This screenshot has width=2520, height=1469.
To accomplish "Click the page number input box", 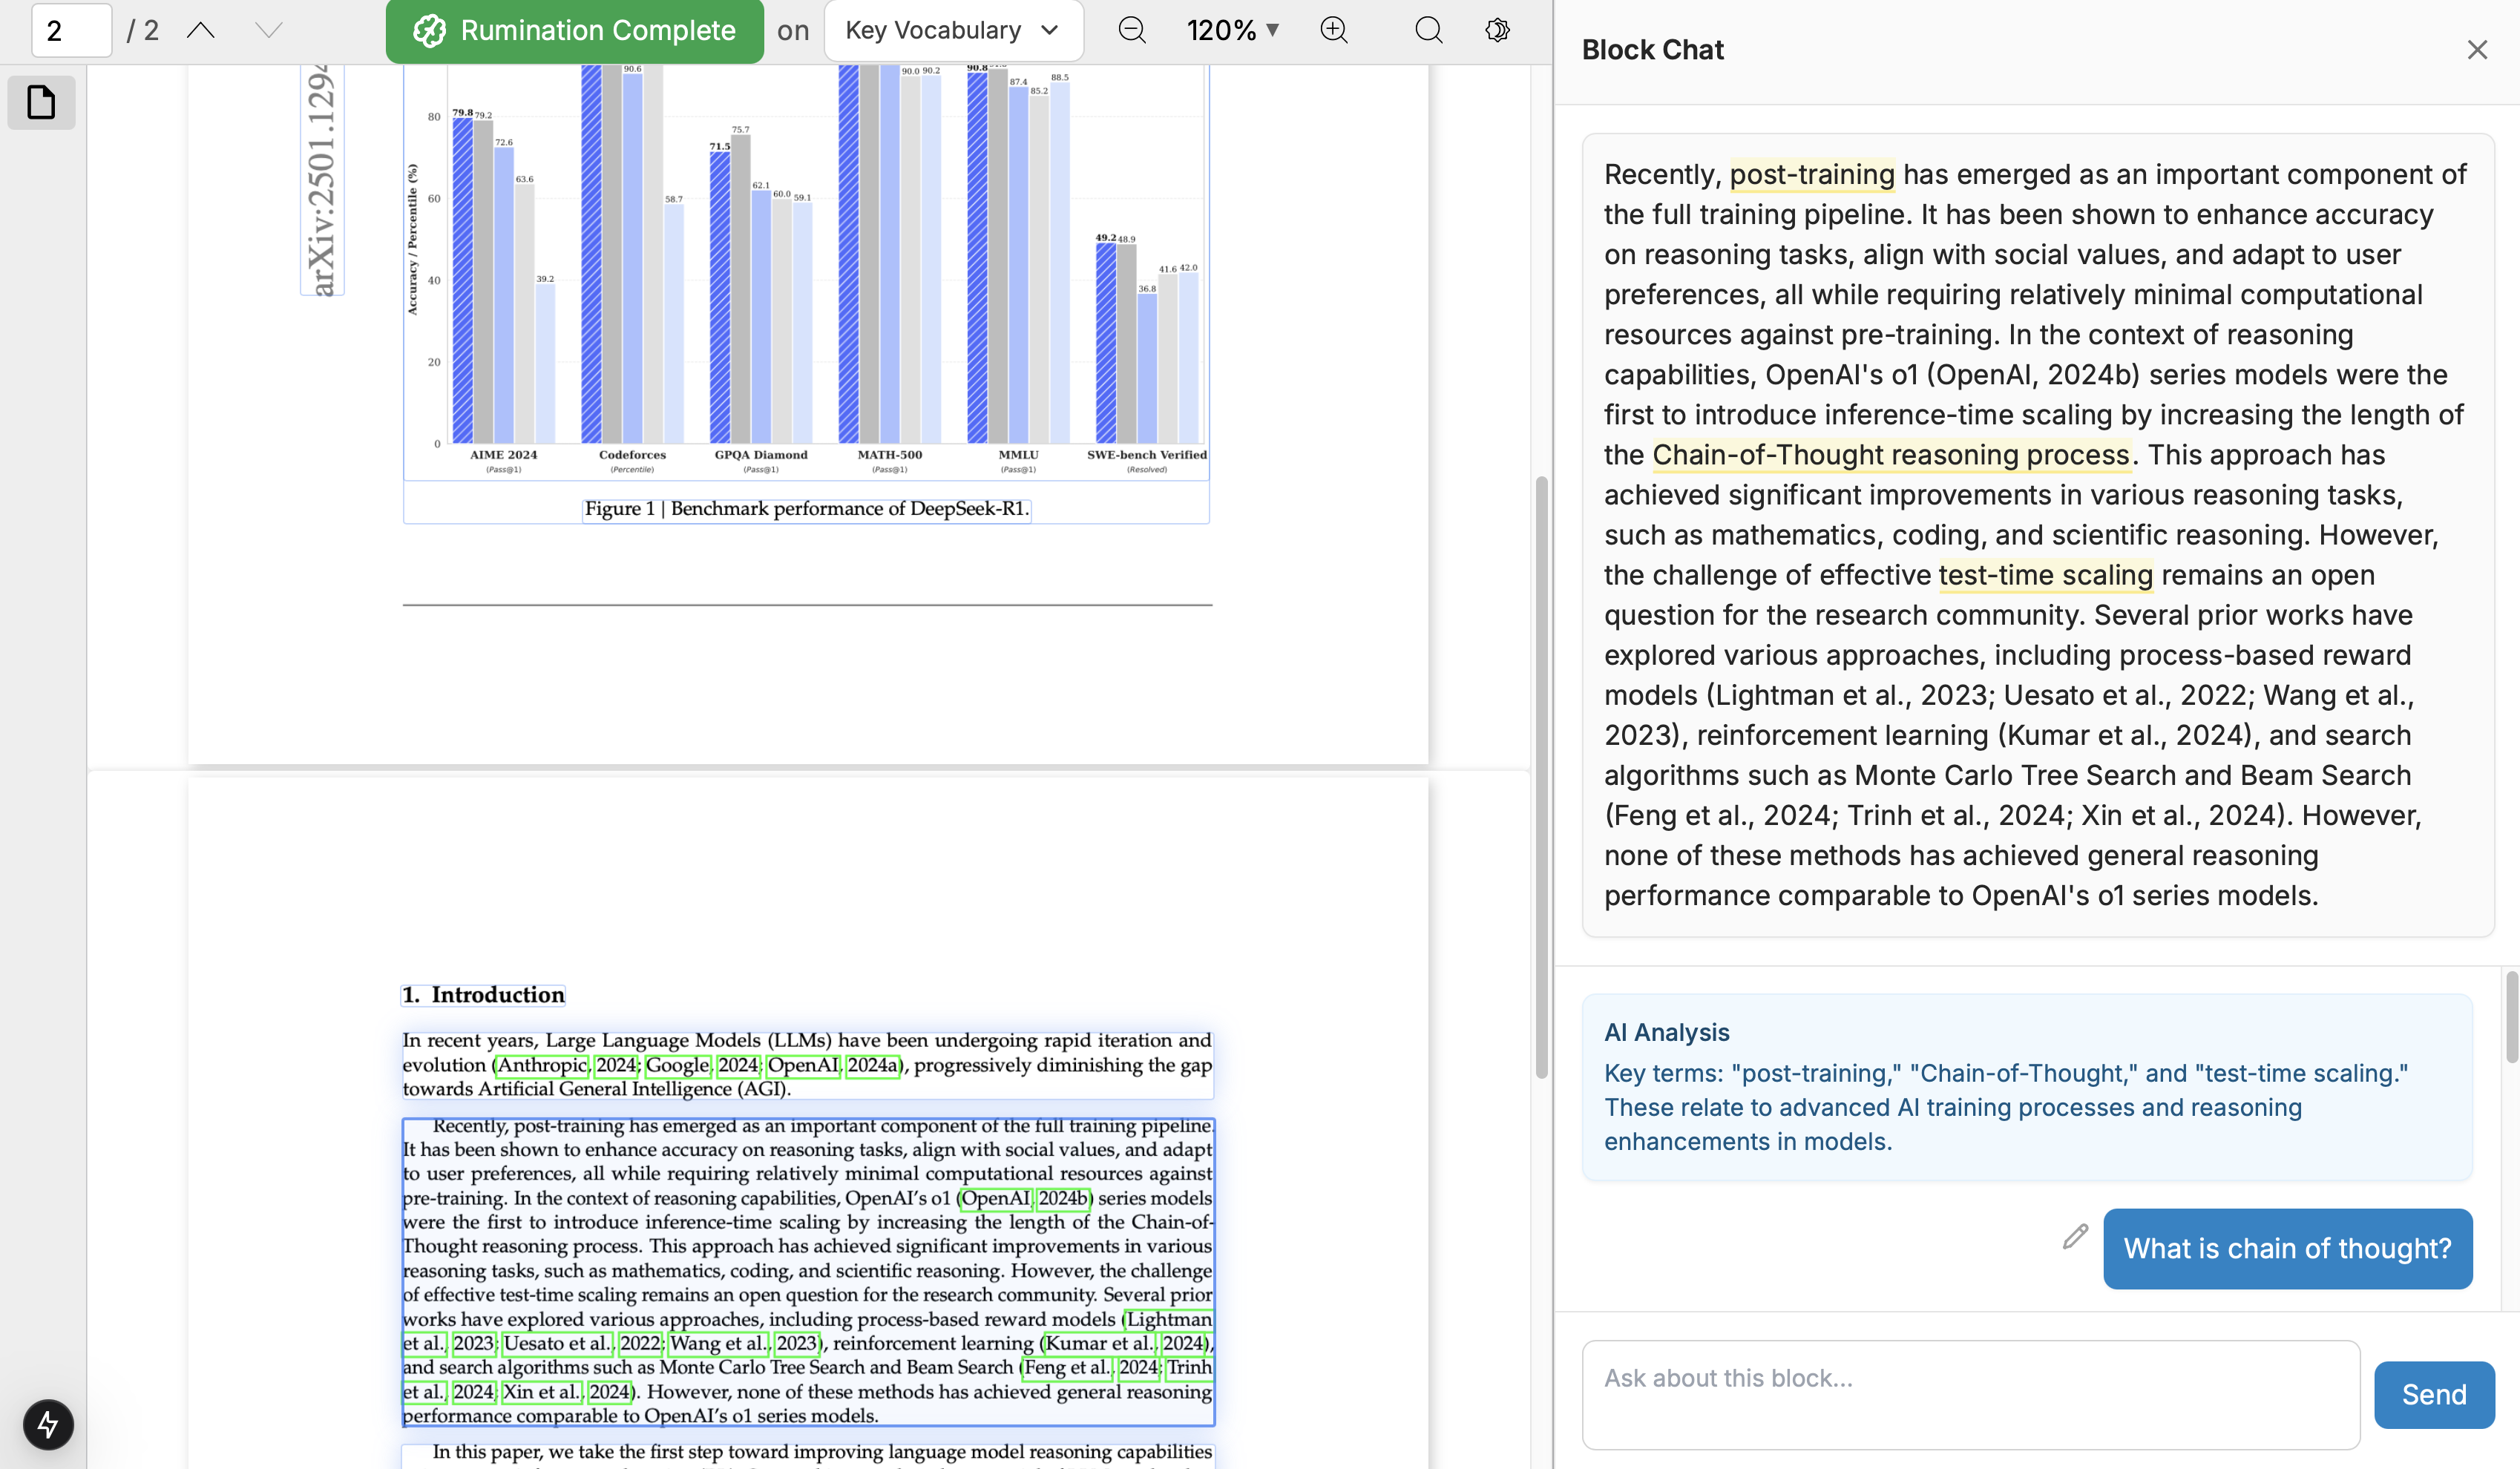I will click(71, 30).
